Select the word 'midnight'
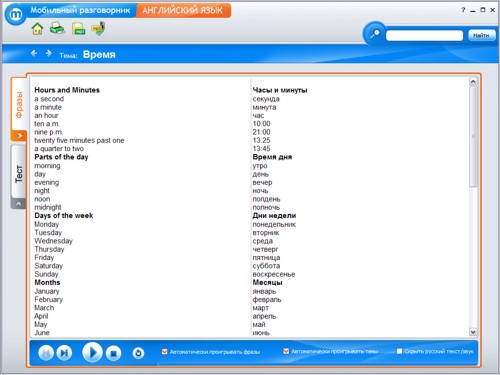The height and width of the screenshot is (375, 500). click(x=48, y=207)
